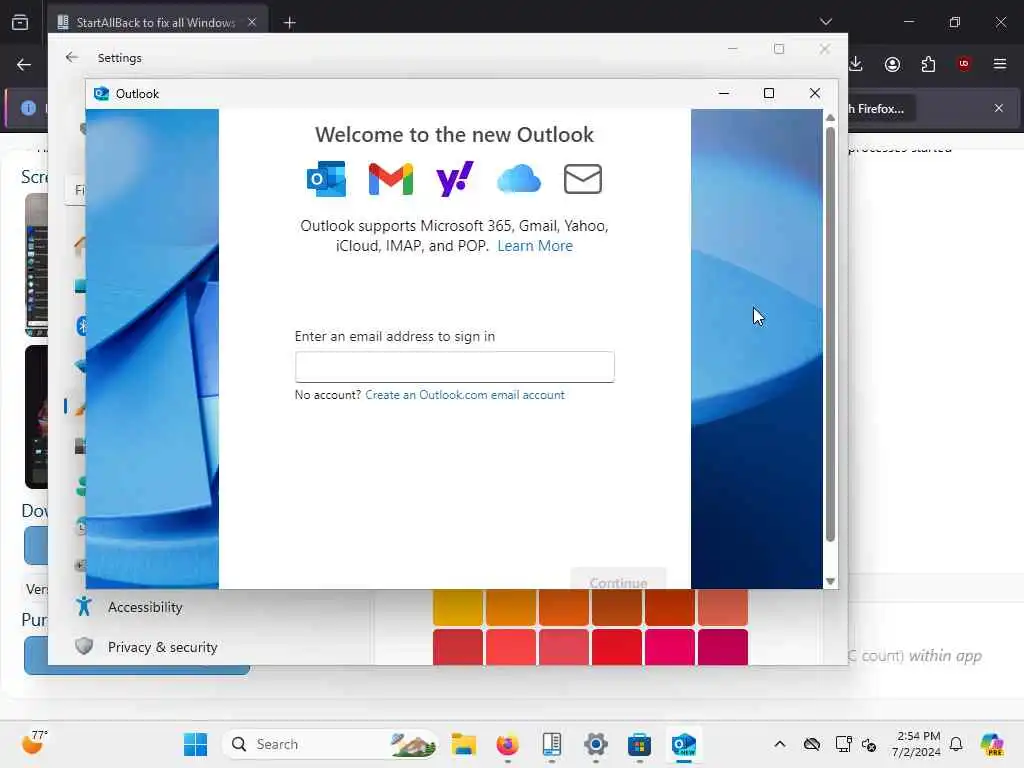Screen dimensions: 1024x768
Task: Open Copilot preview icon in taskbar
Action: pos(992,744)
